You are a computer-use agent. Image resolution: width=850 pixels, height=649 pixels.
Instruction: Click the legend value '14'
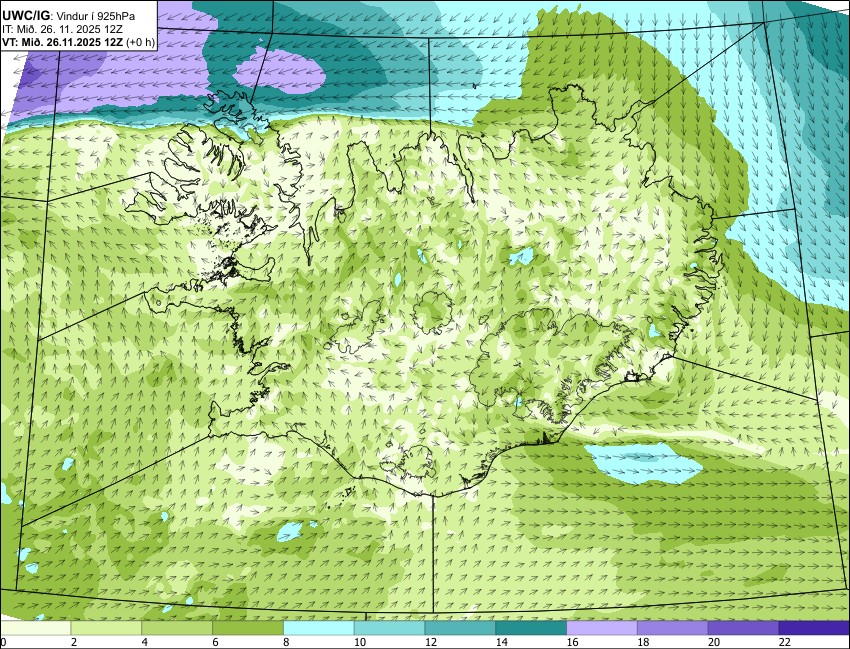pyautogui.click(x=501, y=642)
